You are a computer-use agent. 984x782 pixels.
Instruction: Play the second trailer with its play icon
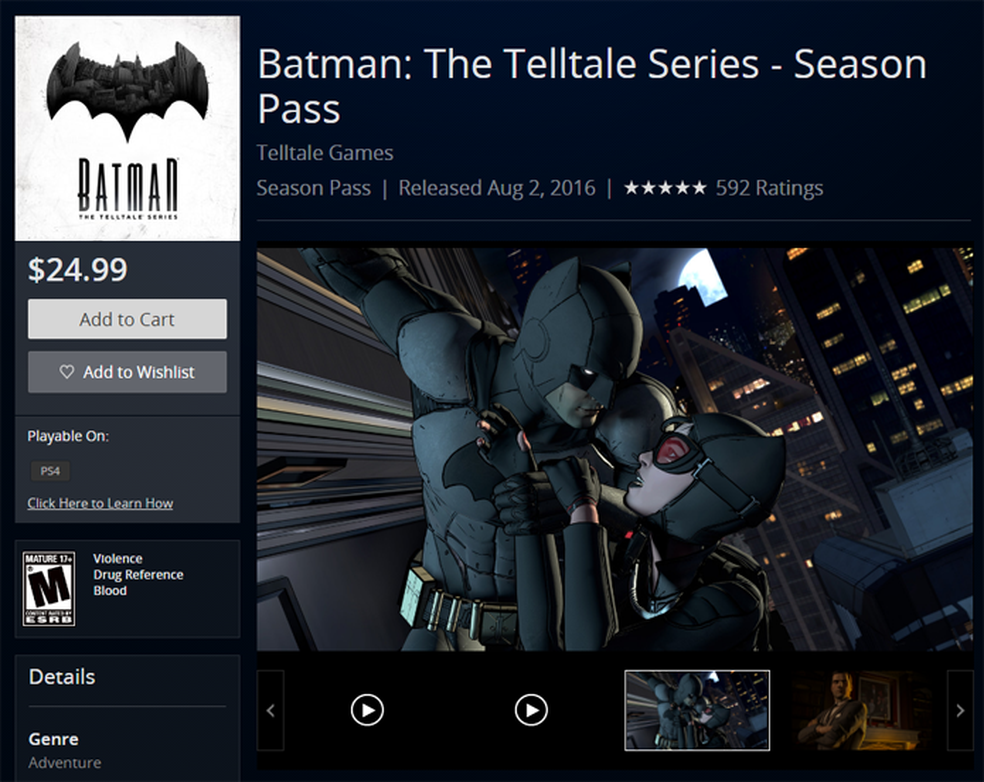click(x=531, y=710)
